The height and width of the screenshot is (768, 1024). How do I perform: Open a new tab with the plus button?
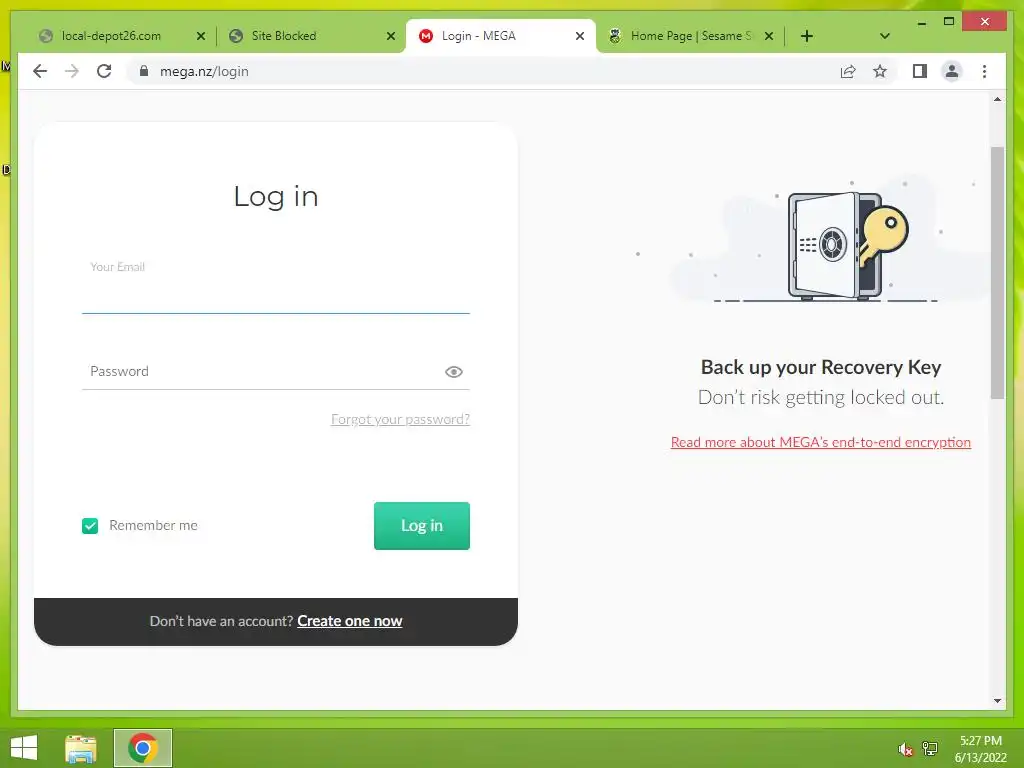[x=807, y=36]
